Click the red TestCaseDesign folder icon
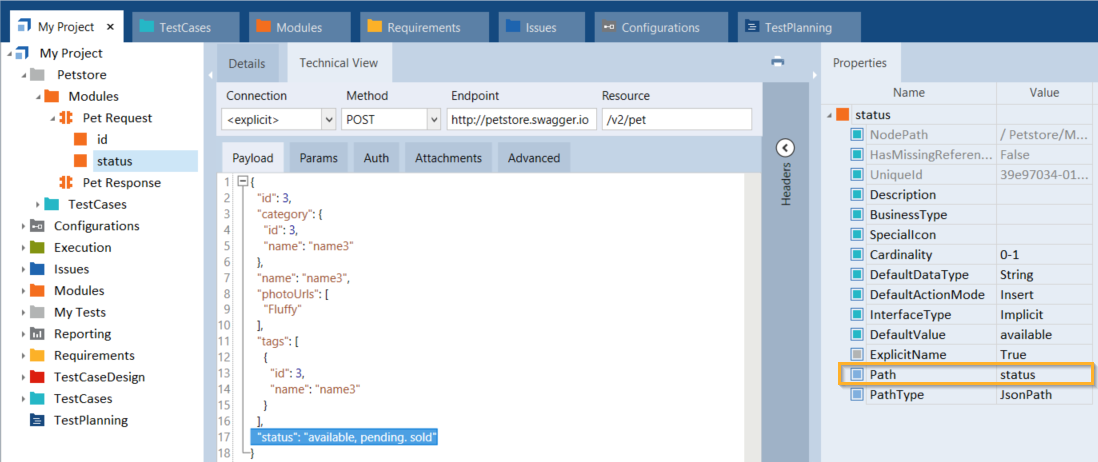This screenshot has height=462, width=1098. [37, 377]
